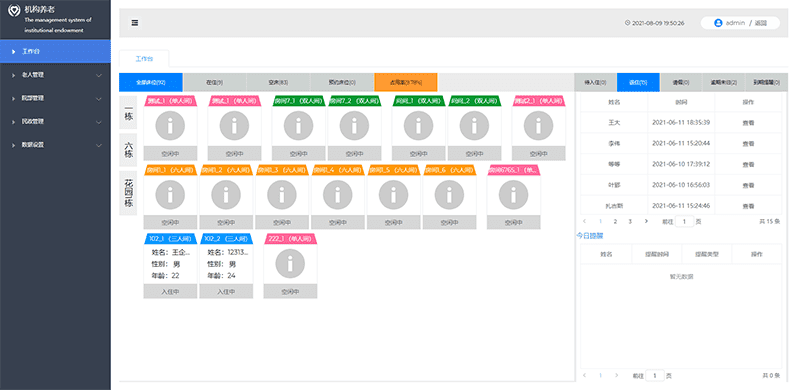800x390 pixels.
Task: Click 入住中 status on 102_1 card
Action: (170, 292)
